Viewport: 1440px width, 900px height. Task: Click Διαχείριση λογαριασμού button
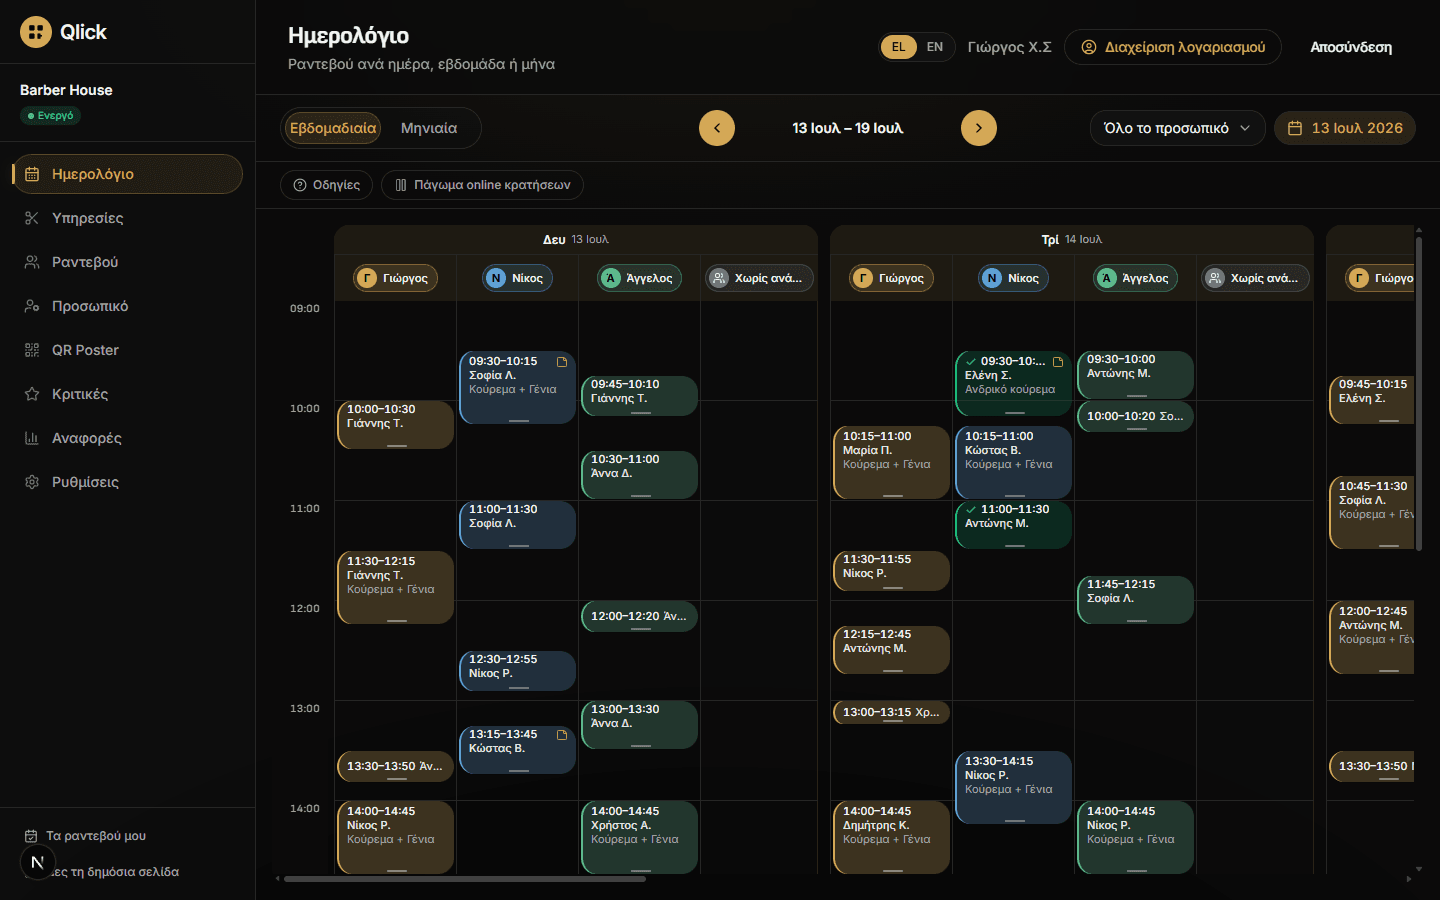[1173, 47]
